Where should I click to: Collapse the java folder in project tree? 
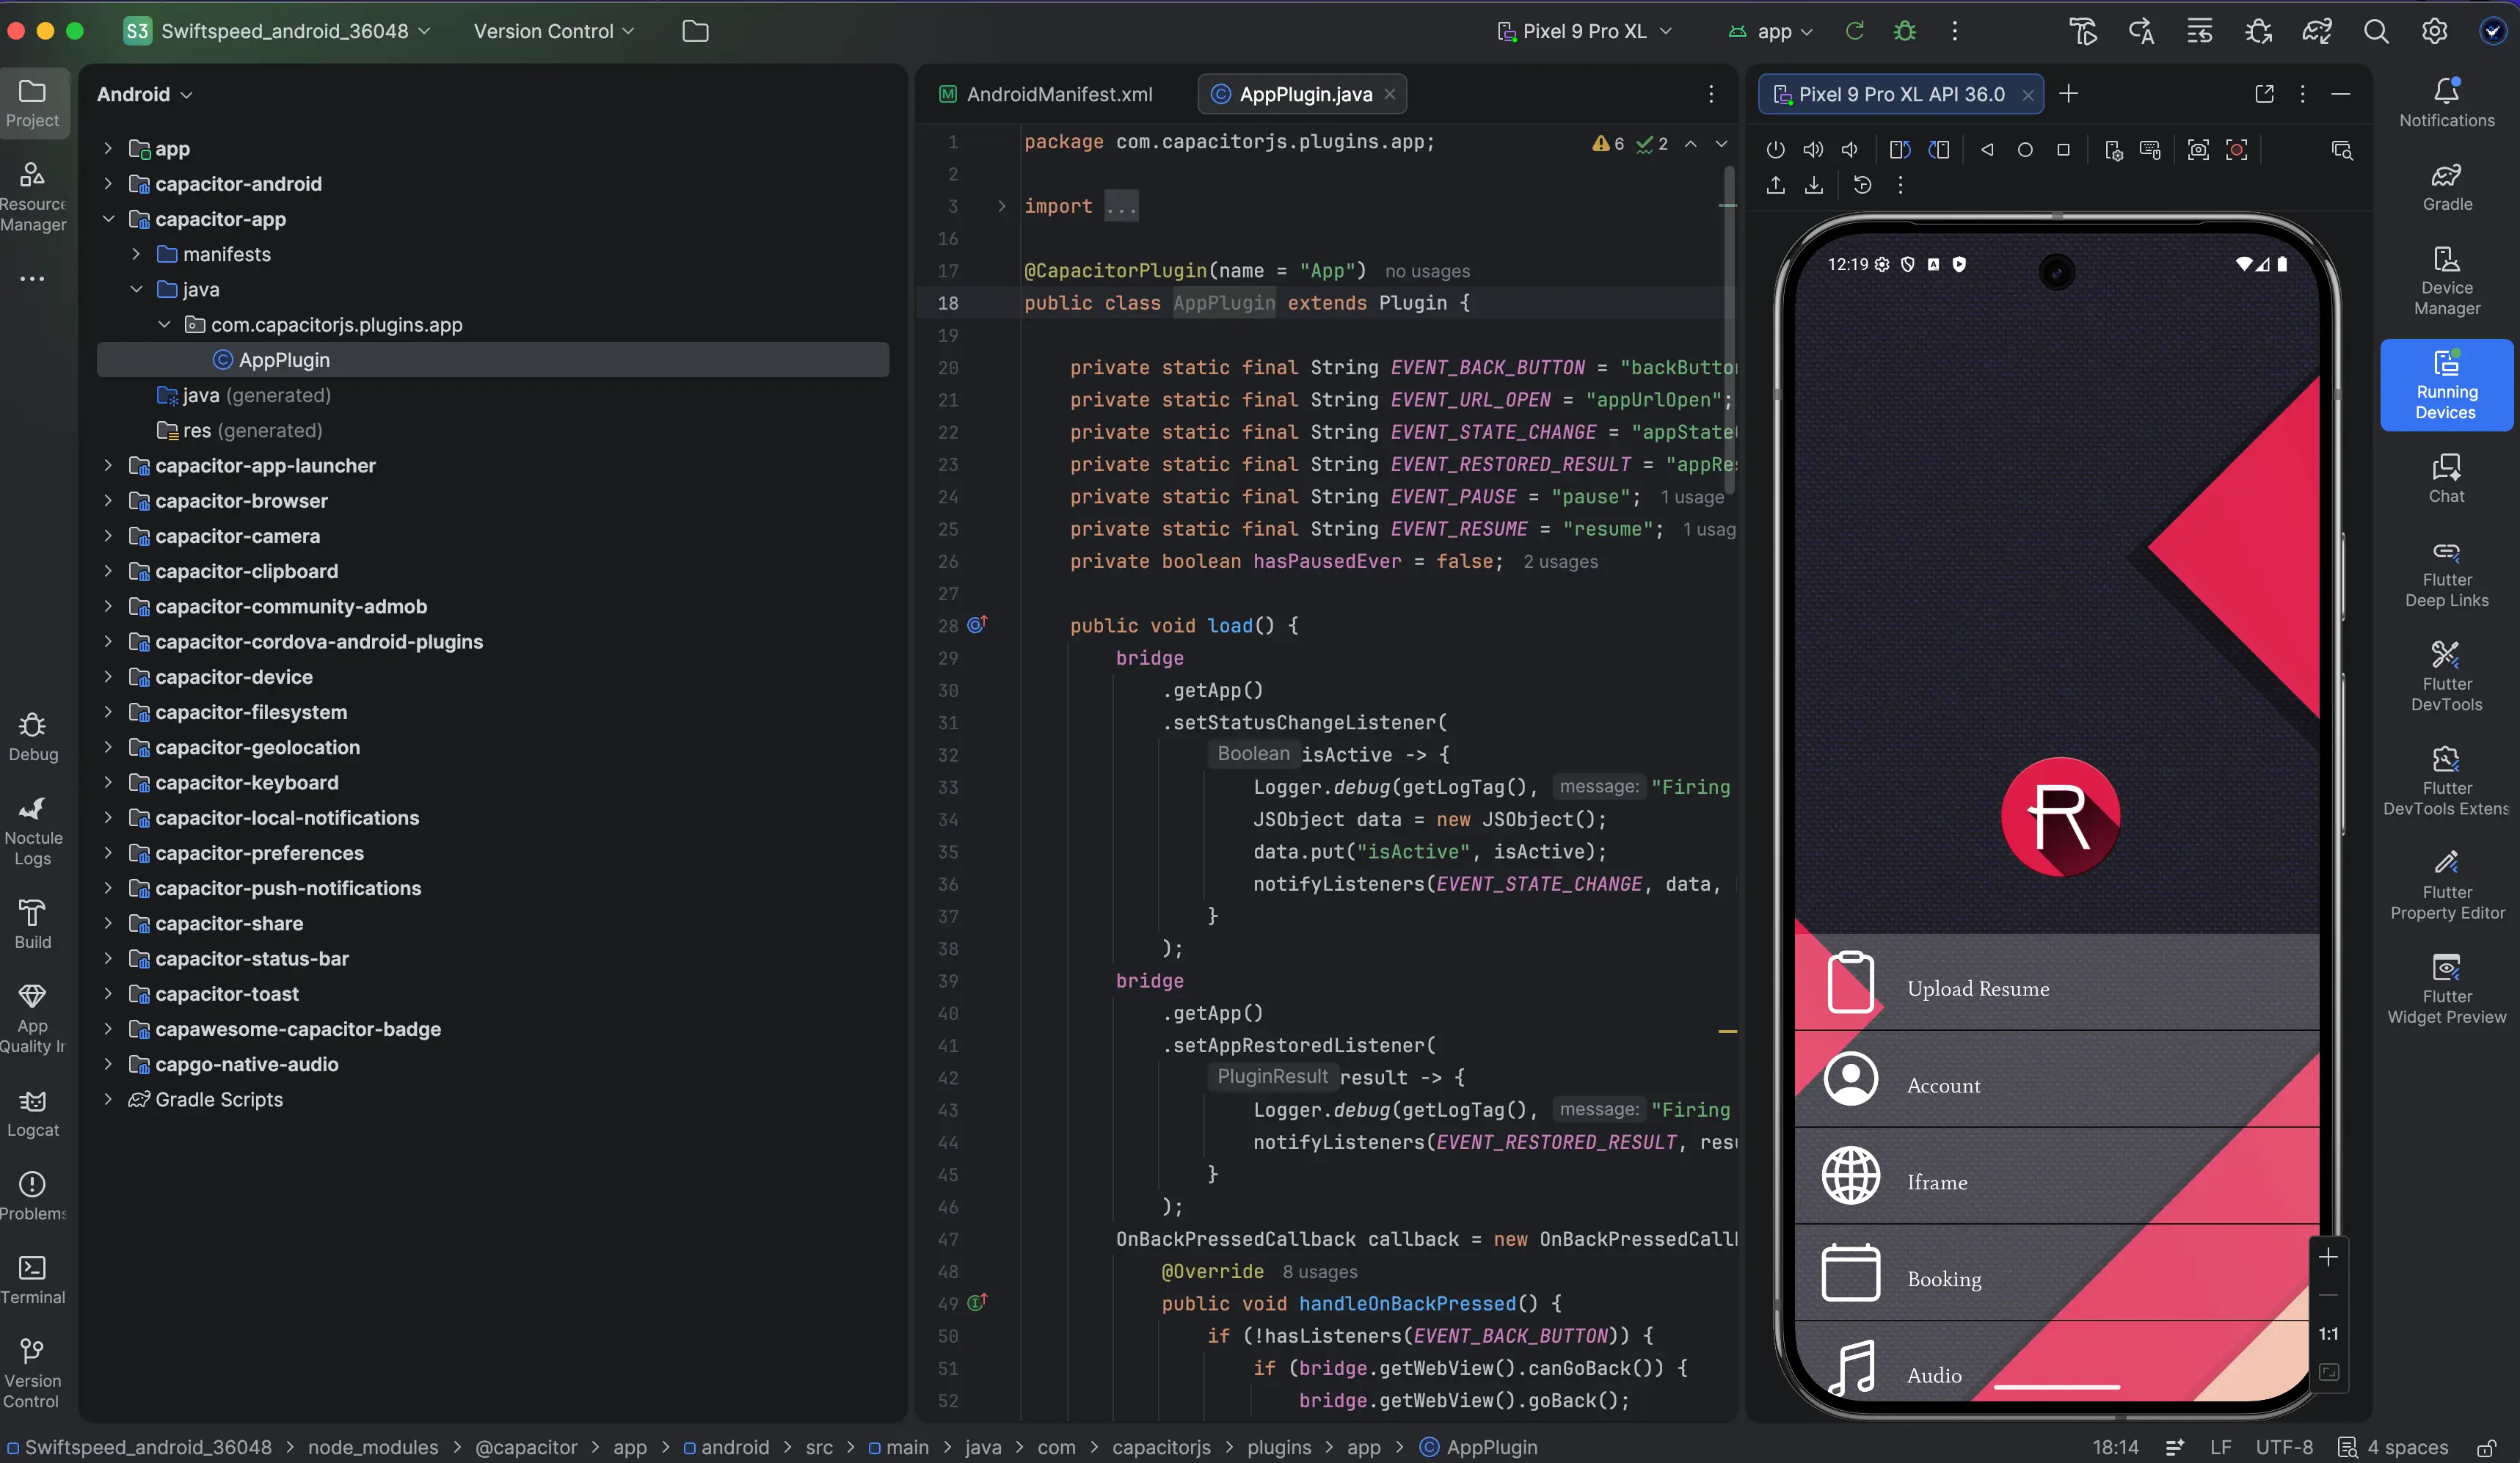click(x=136, y=289)
